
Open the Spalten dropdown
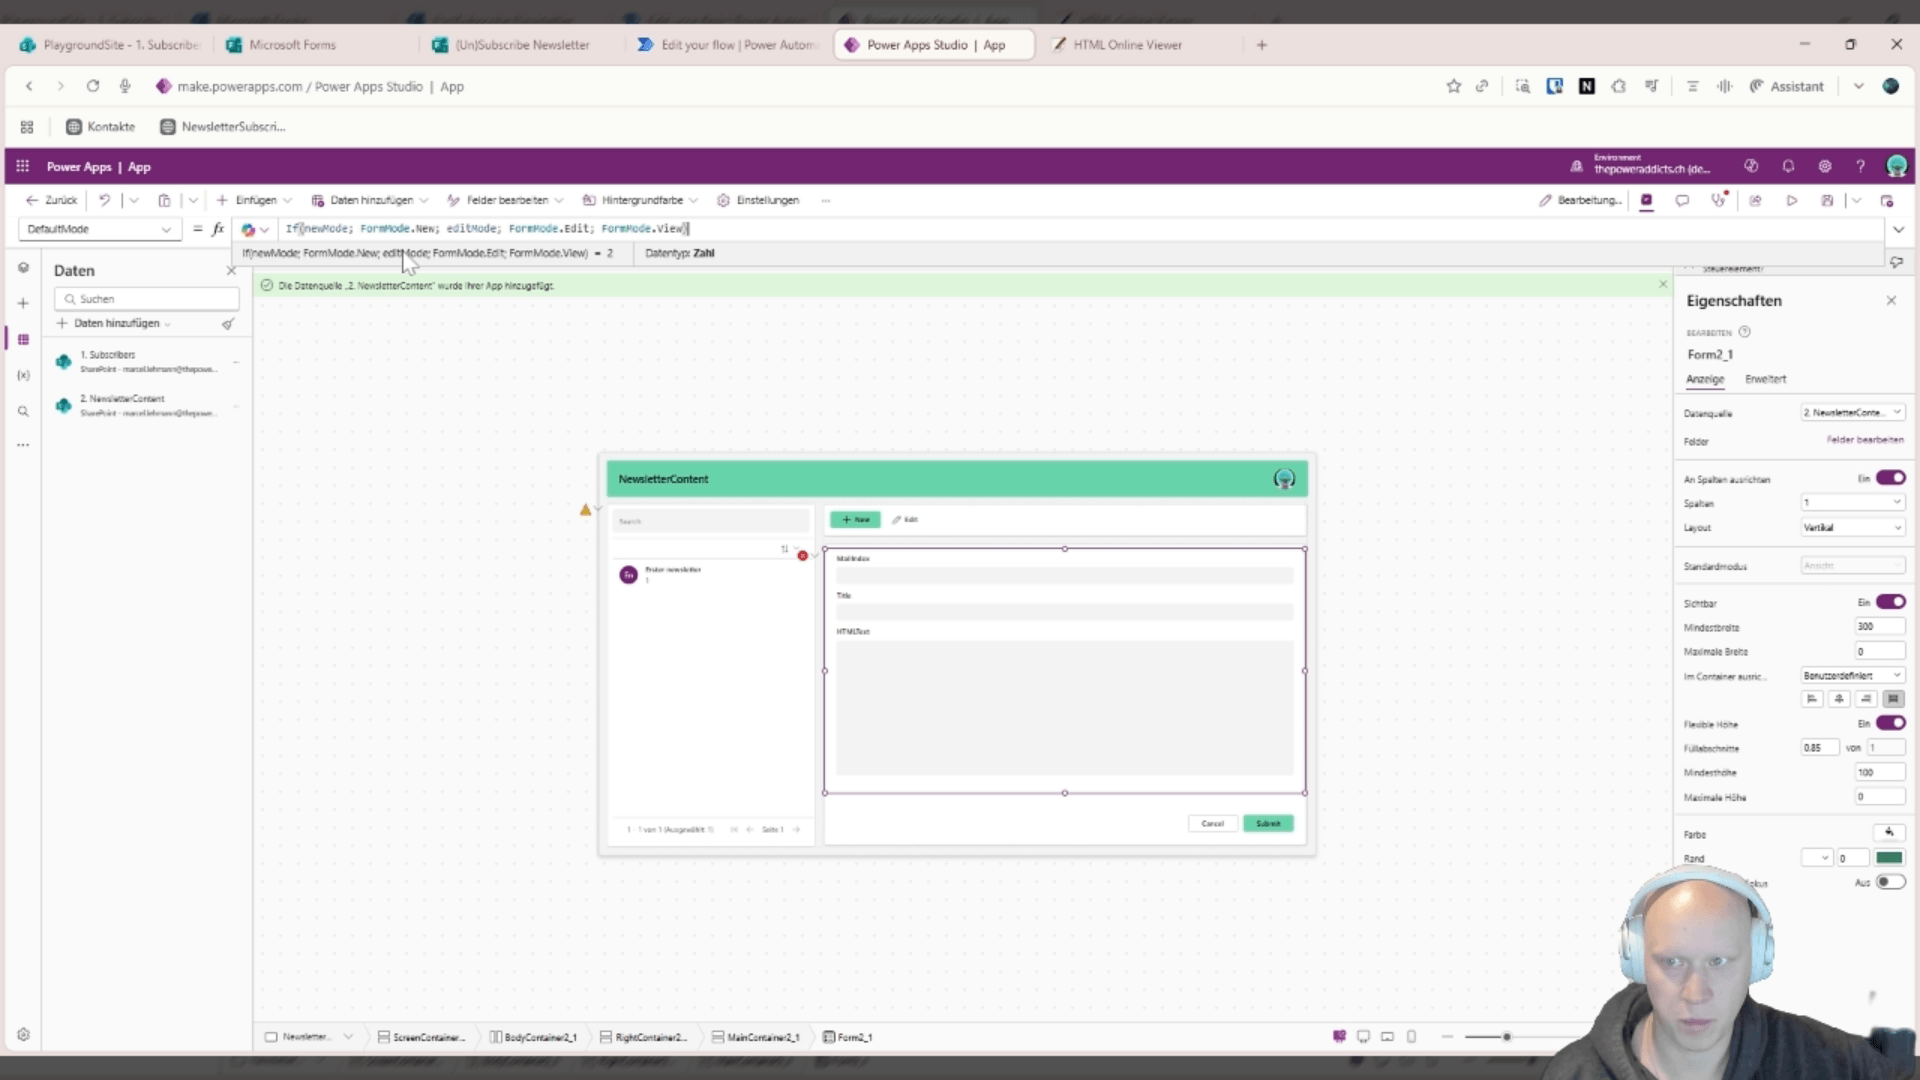pos(1853,502)
